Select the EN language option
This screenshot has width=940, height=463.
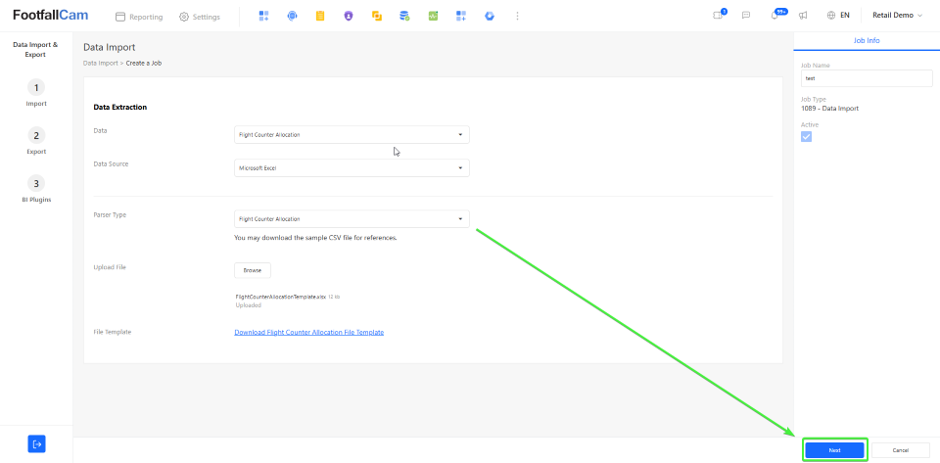coord(845,16)
